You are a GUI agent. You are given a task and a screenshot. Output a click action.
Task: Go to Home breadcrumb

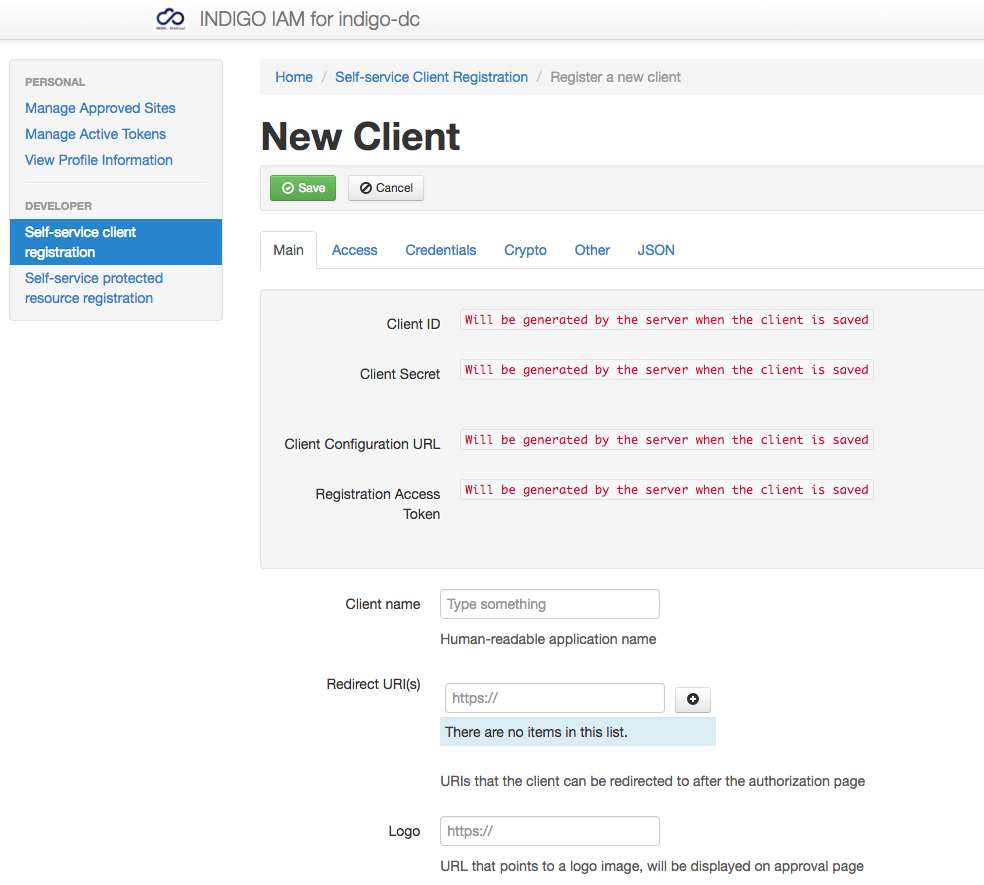point(294,77)
